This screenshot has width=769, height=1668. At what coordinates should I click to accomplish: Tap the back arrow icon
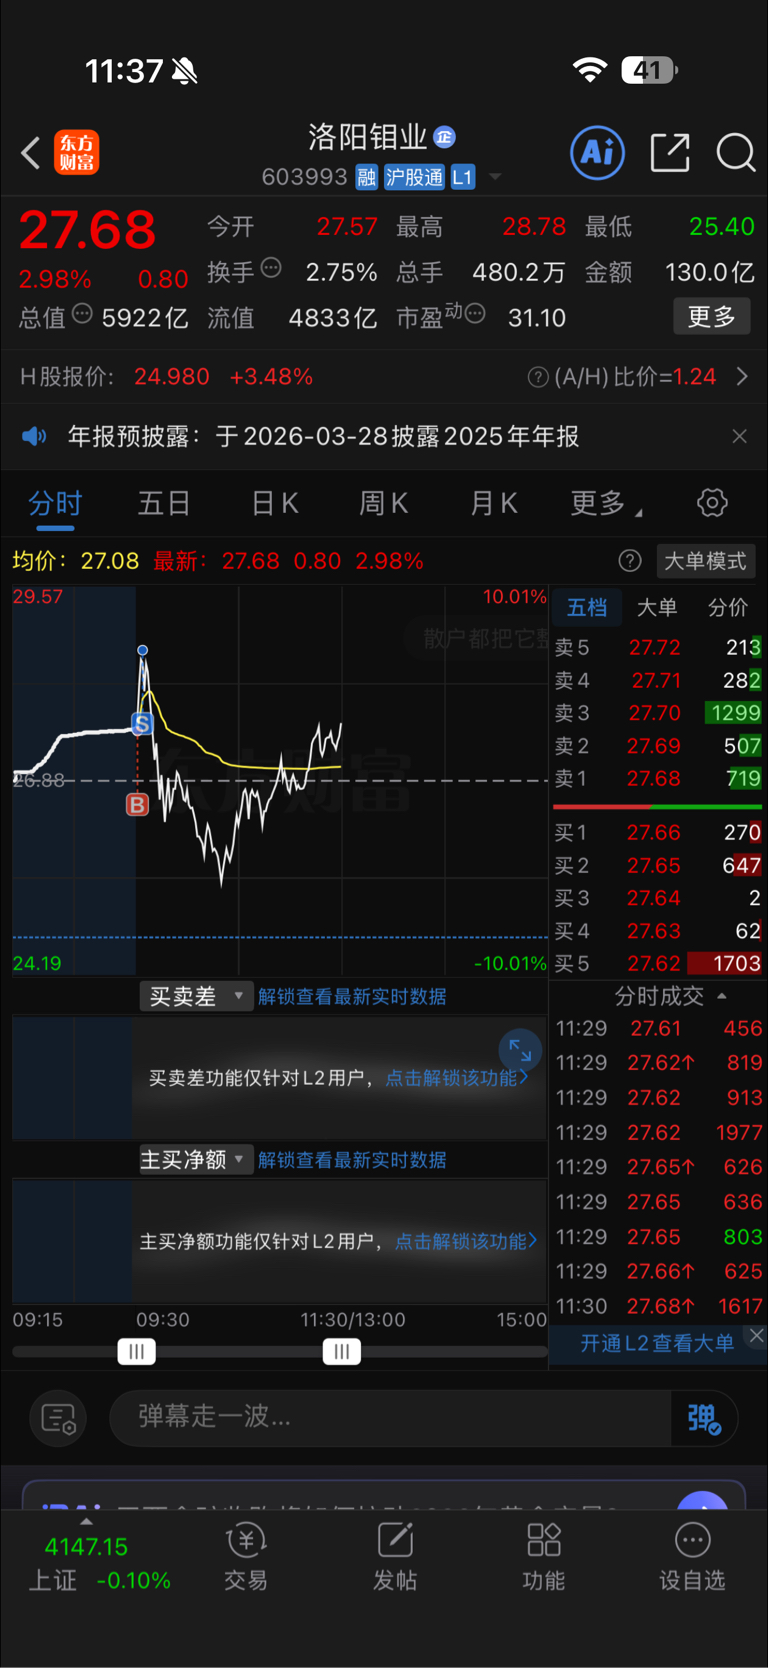(31, 153)
